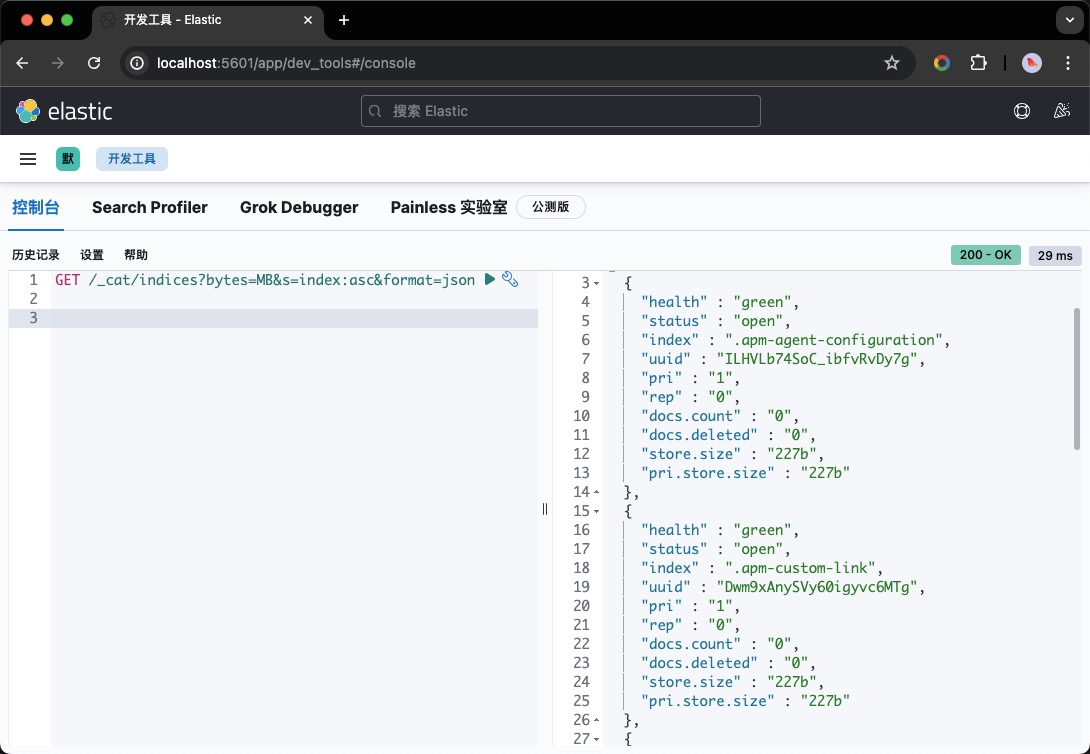Screen dimensions: 1090x754
Task: Run the request with the green play icon
Action: (x=491, y=280)
